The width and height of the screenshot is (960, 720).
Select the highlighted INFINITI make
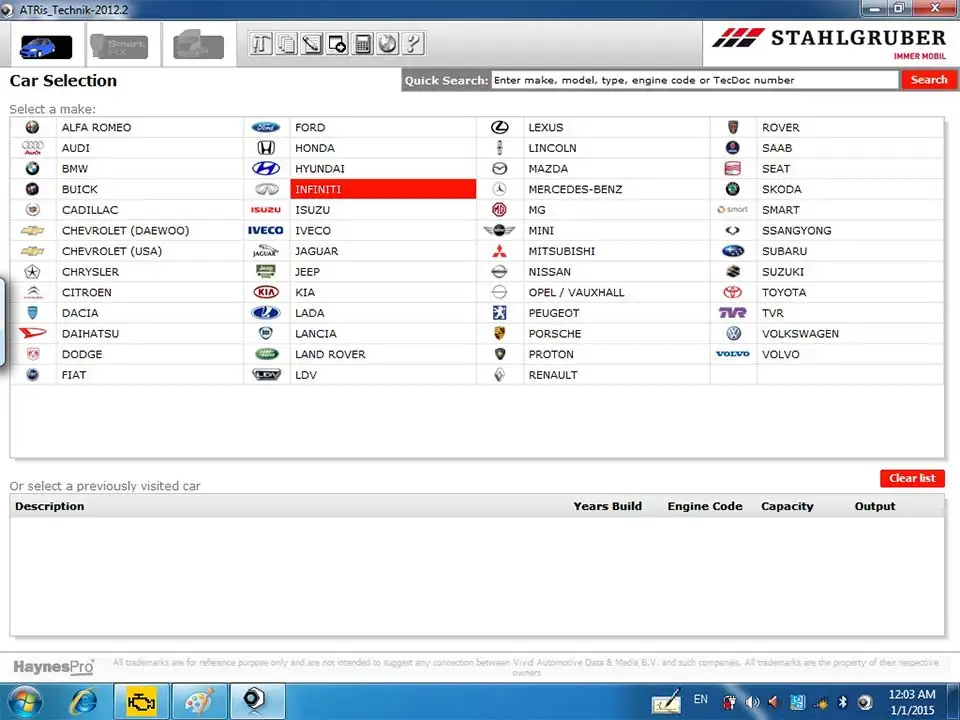click(x=383, y=189)
